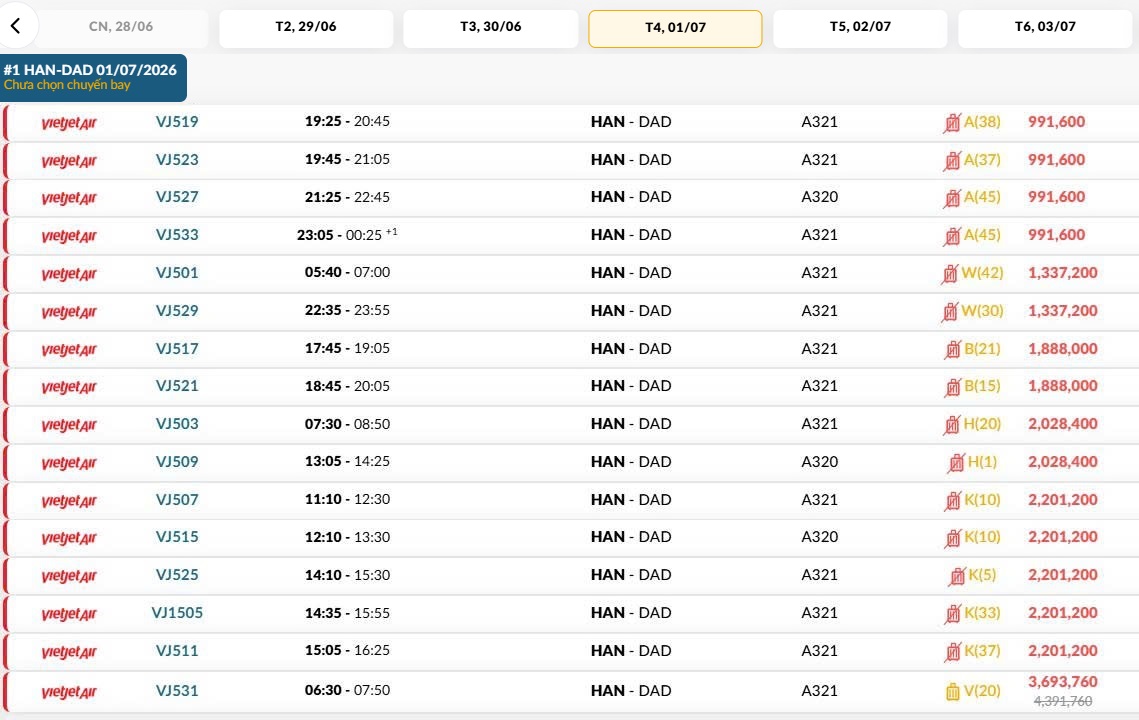Switch to date tab T3, 30/06
1139x720 pixels.
(x=490, y=27)
